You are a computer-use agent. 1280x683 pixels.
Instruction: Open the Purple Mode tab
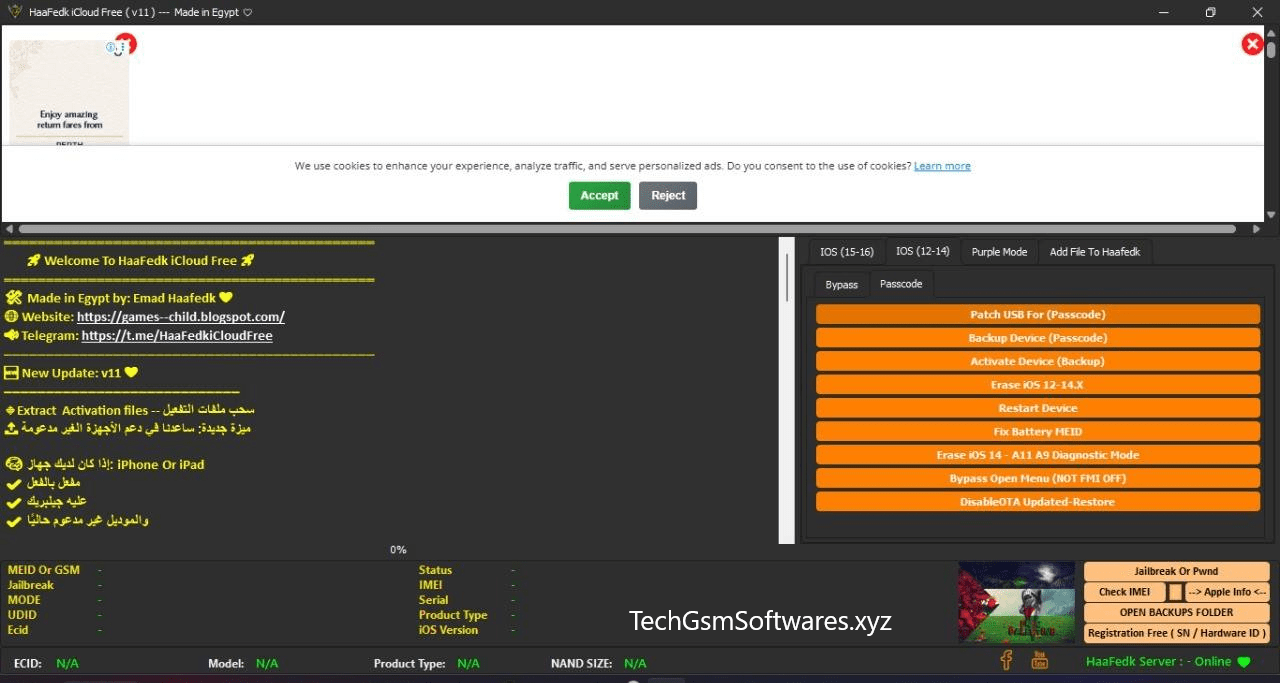click(999, 252)
